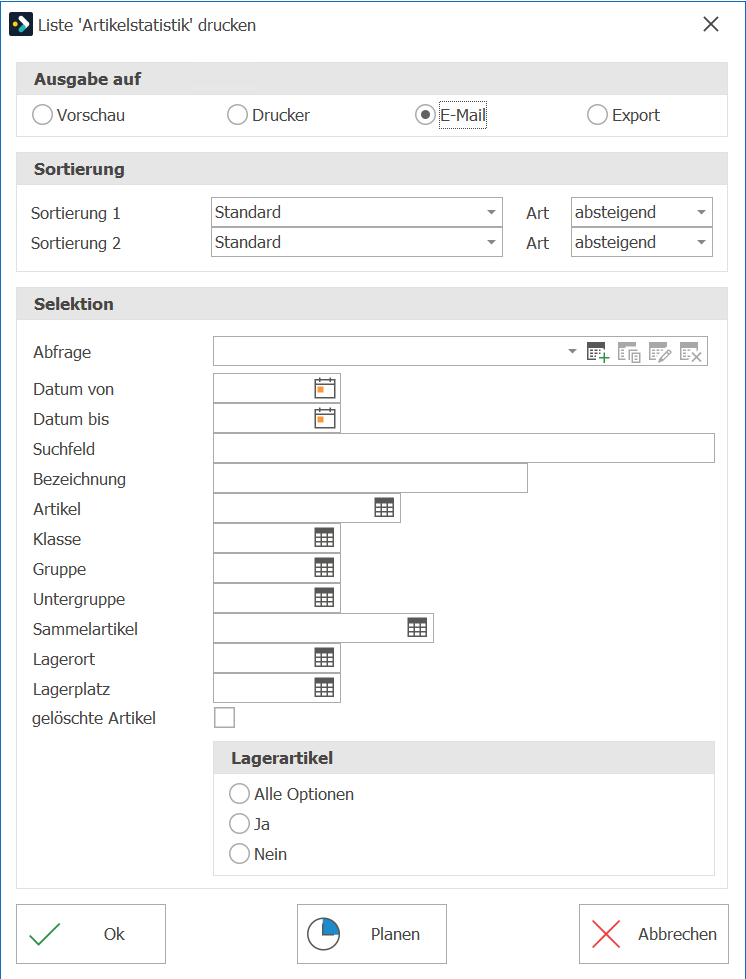Open the lookup table for Klasse
The width and height of the screenshot is (746, 979).
325,538
